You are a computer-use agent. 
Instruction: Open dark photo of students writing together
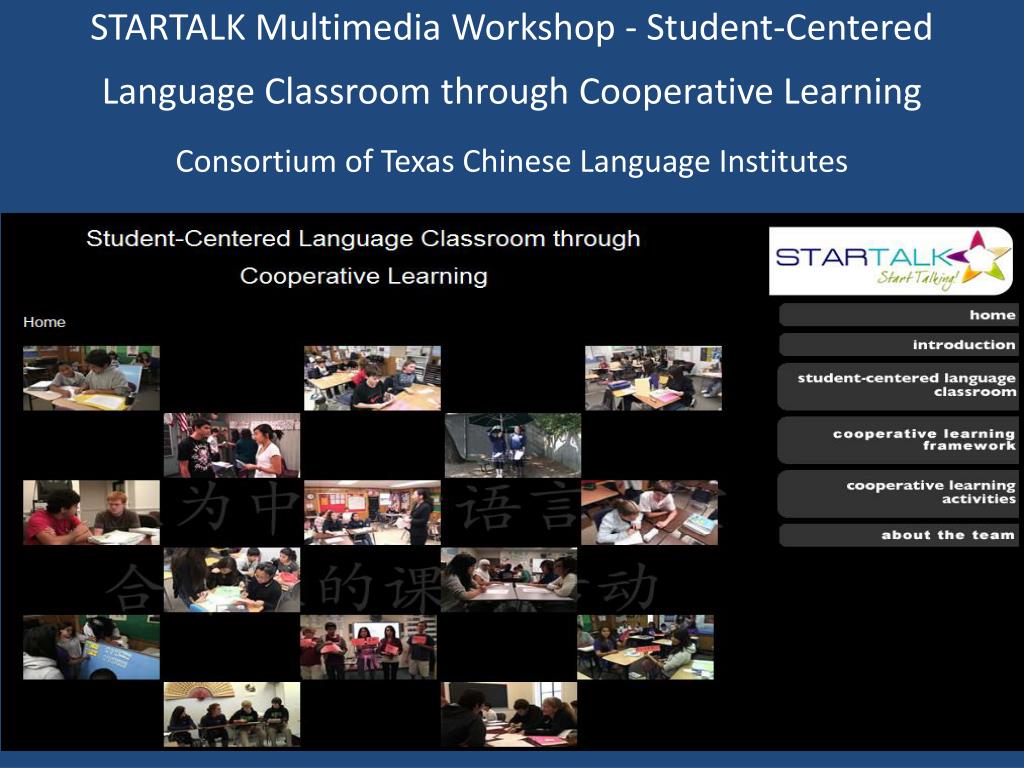(x=509, y=714)
